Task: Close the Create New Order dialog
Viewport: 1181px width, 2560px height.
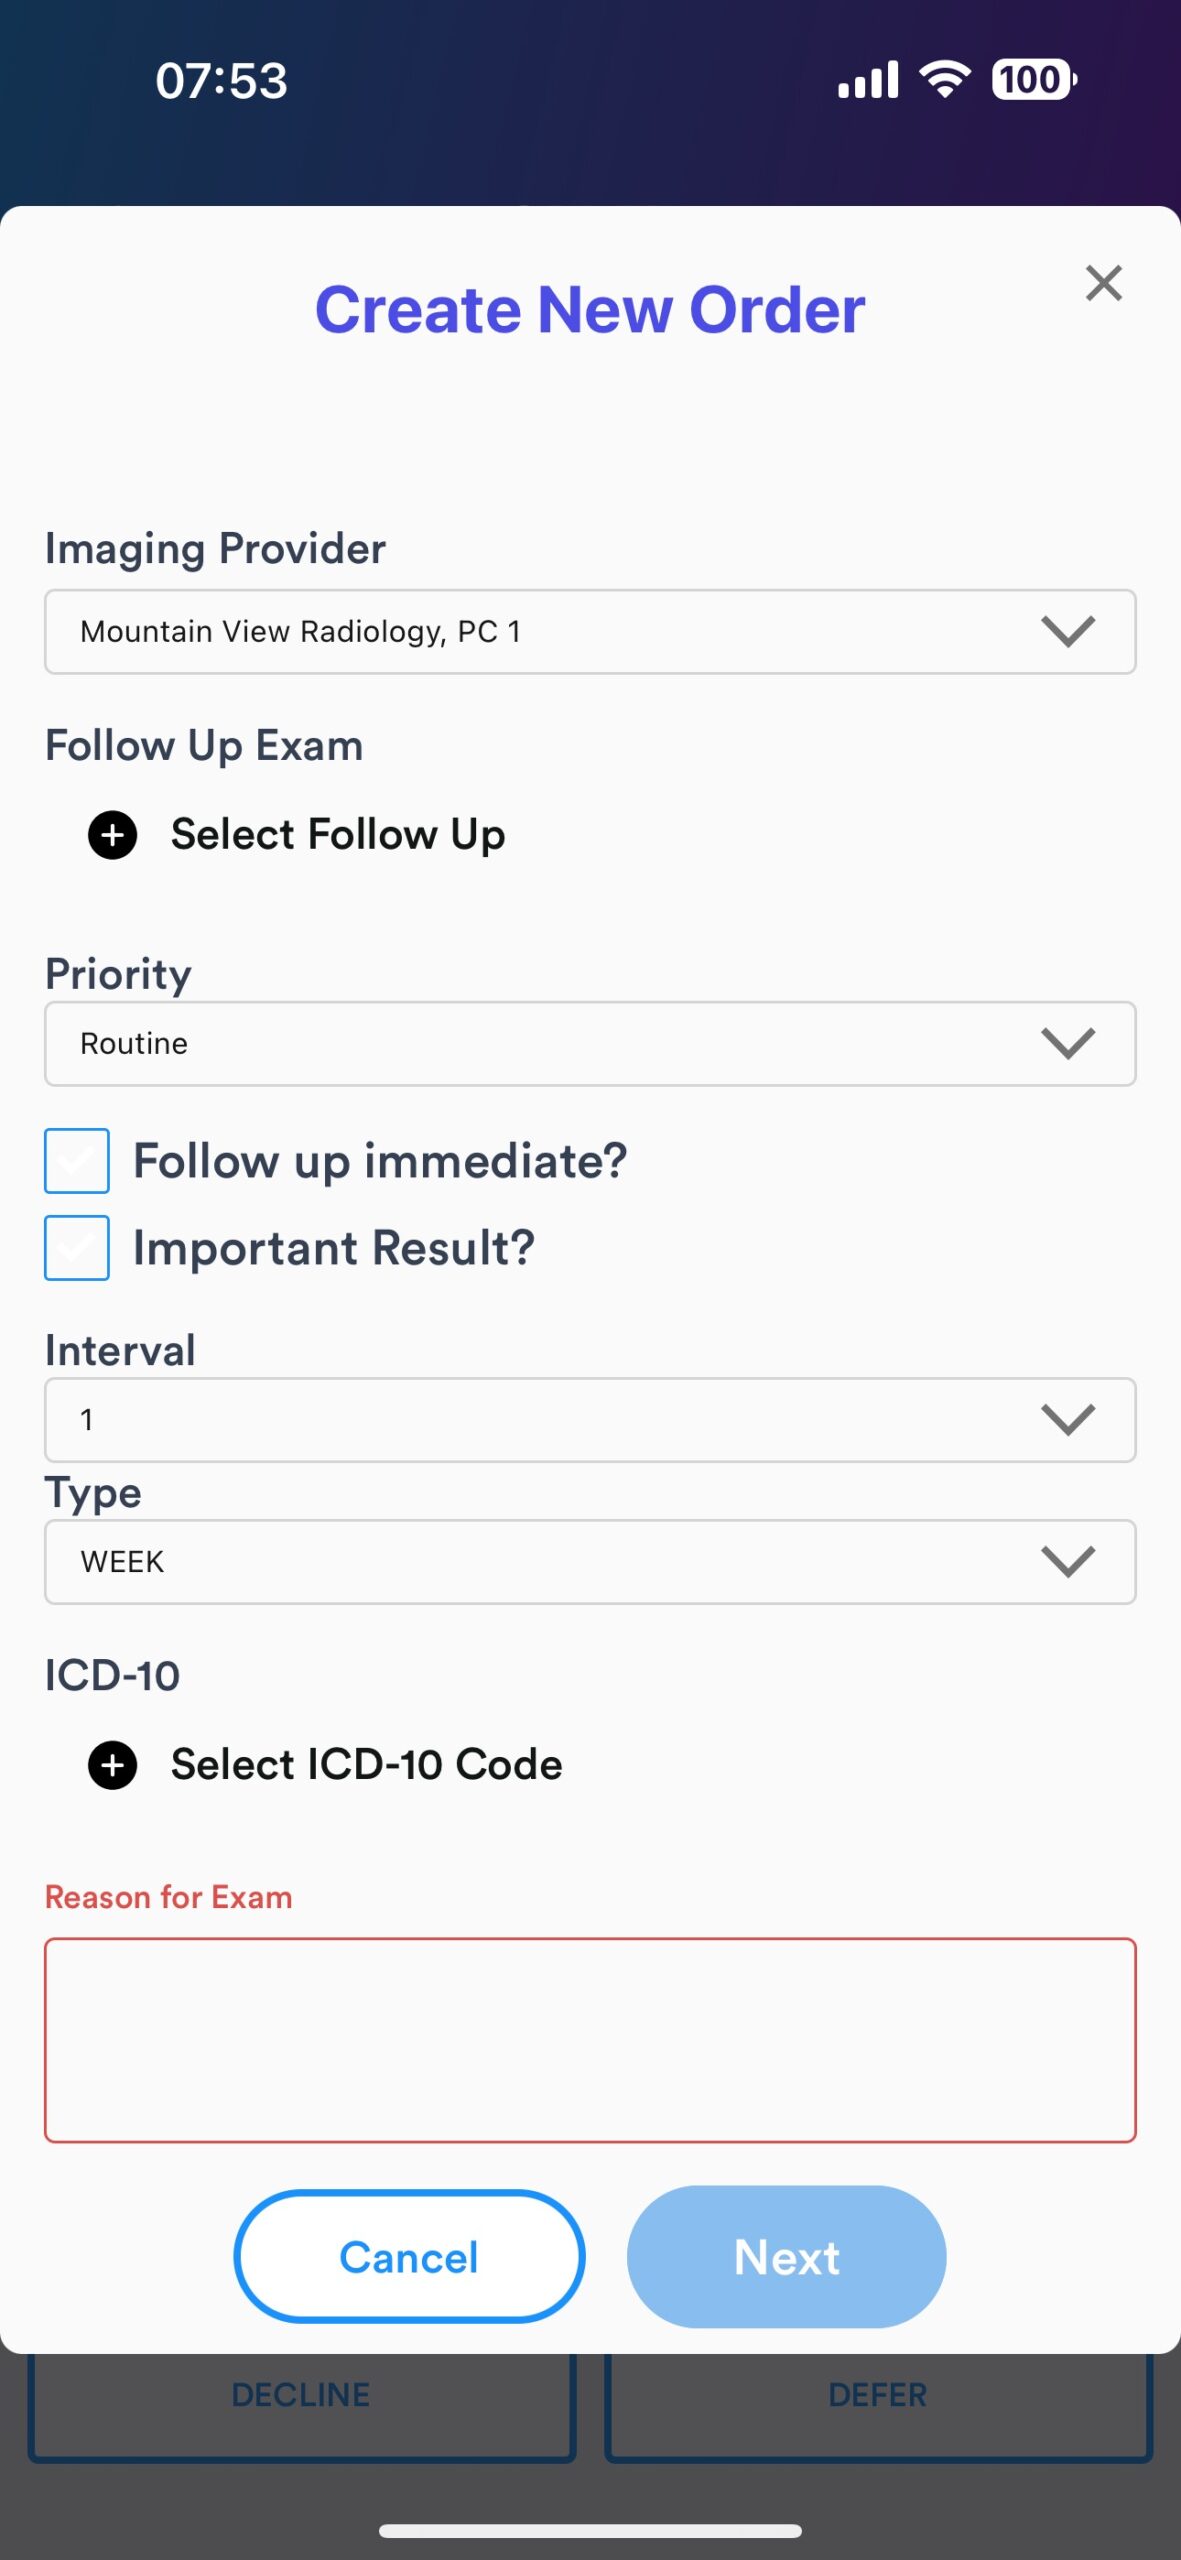Action: coord(1103,283)
